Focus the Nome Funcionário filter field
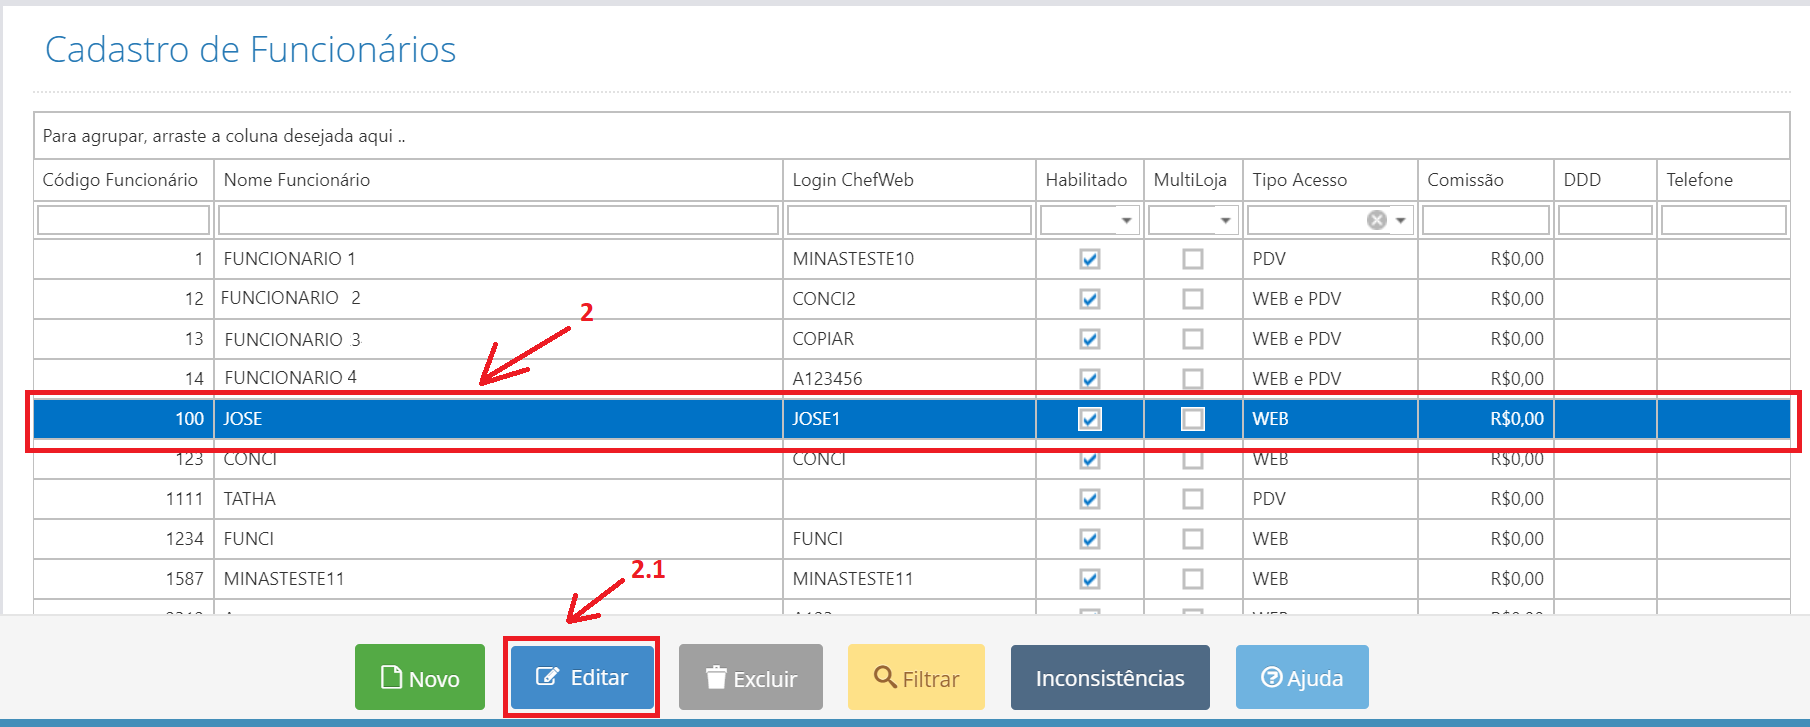Viewport: 1810px width, 727px height. [498, 220]
